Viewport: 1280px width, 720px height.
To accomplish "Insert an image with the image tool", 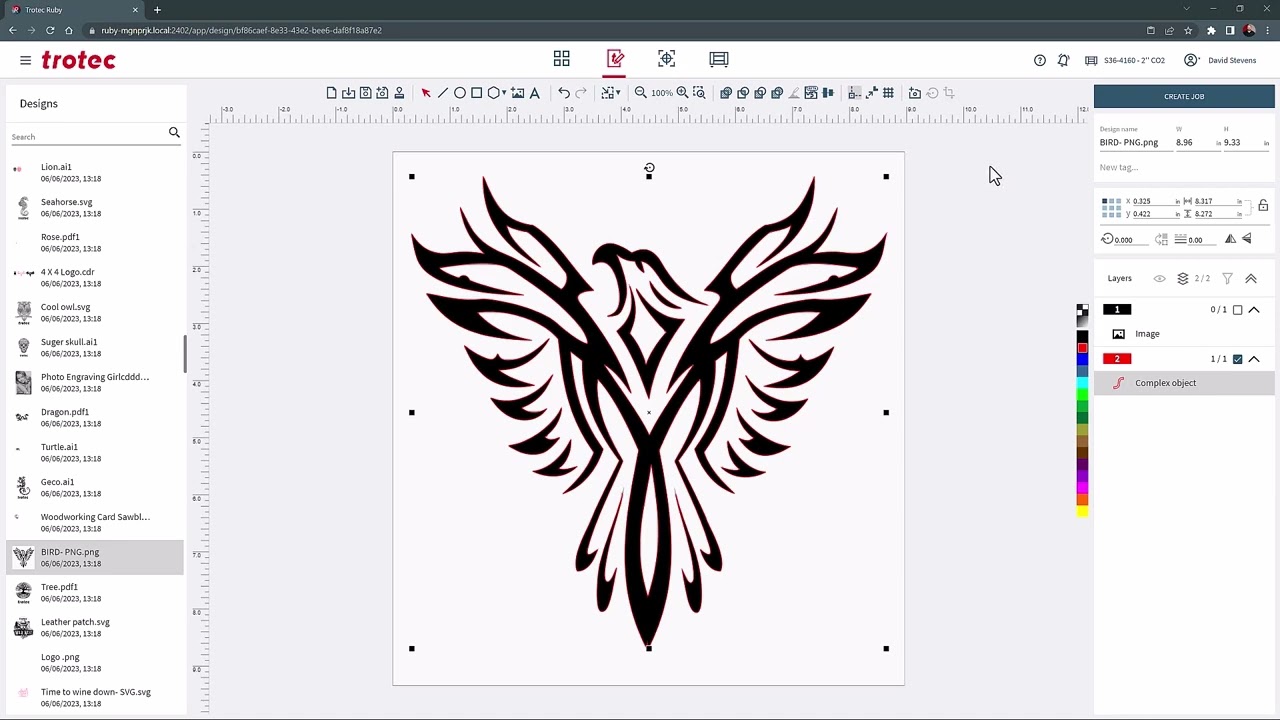I will [x=518, y=93].
